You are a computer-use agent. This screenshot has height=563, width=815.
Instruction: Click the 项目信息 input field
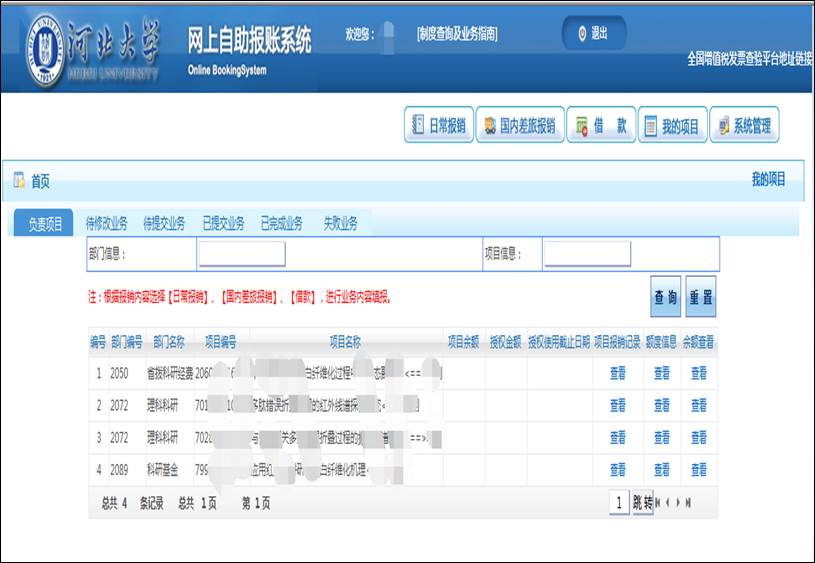pyautogui.click(x=586, y=254)
